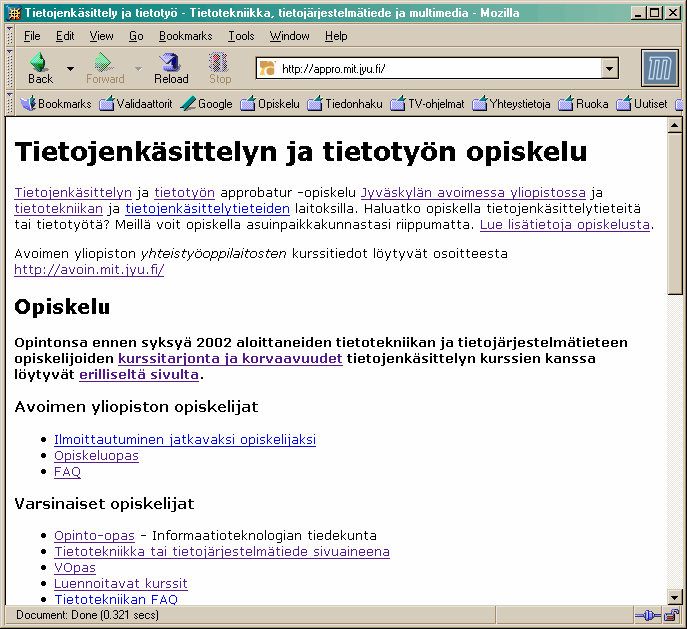Click the 'Avoimen yliopiston opiskelijat' heading text
Screen dimensions: 687x629
[x=136, y=407]
